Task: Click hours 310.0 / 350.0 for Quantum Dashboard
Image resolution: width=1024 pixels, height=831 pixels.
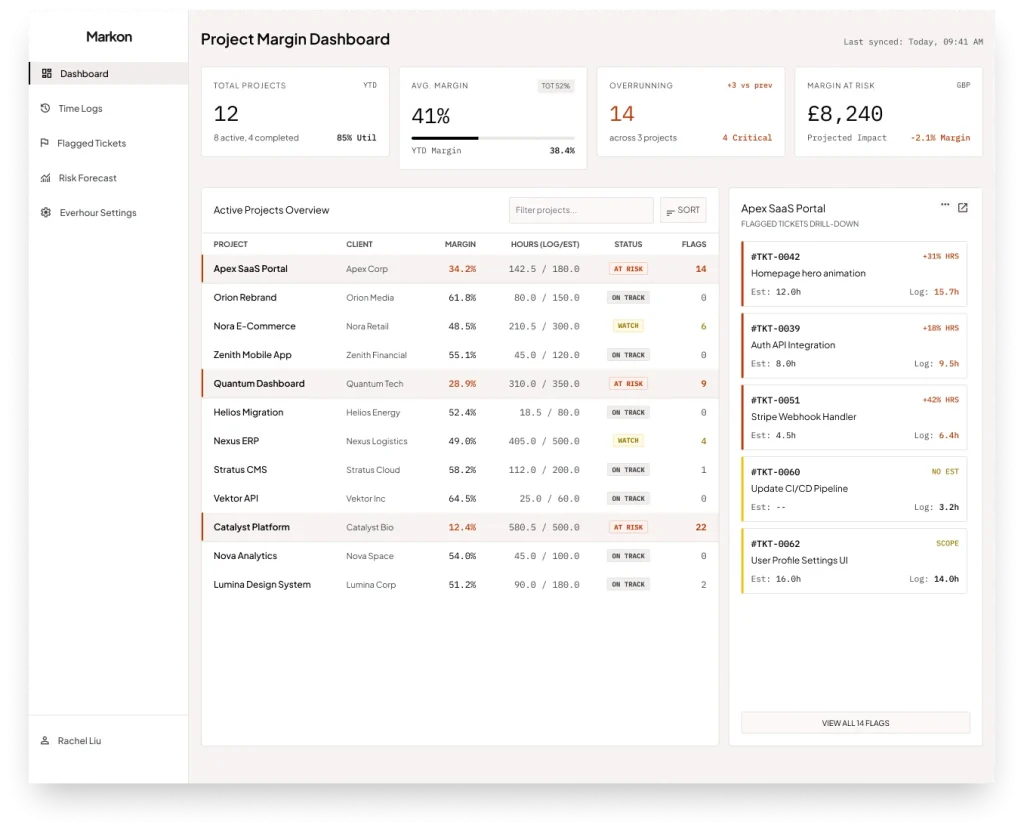Action: coord(544,383)
